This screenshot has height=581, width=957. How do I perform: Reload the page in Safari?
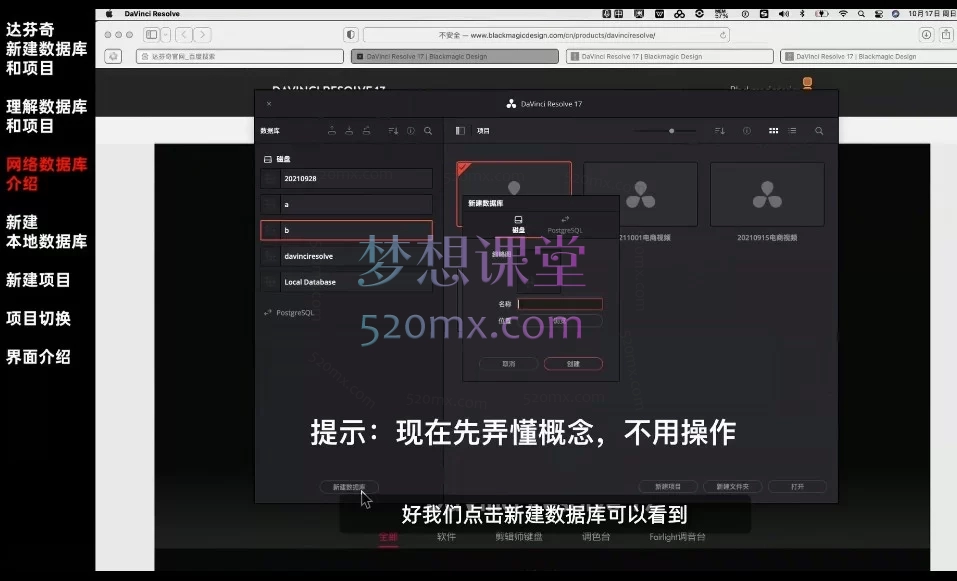723,35
